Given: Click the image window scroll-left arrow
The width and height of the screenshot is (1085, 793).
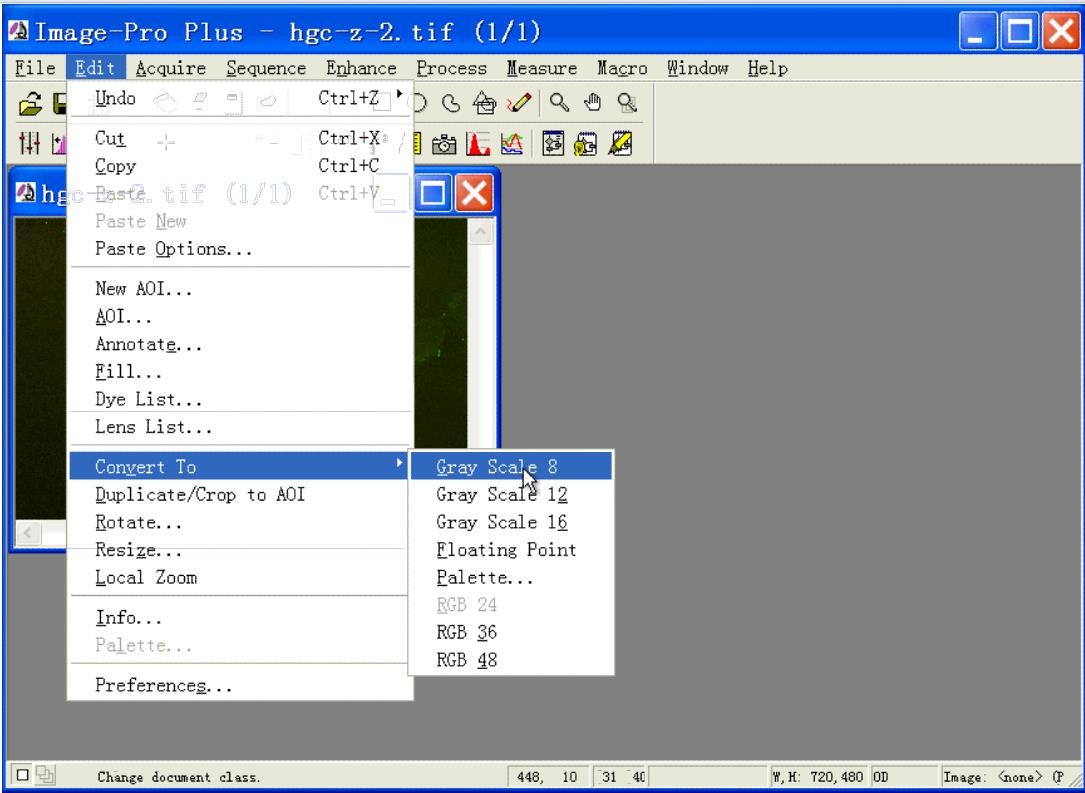Looking at the screenshot, I should [28, 533].
